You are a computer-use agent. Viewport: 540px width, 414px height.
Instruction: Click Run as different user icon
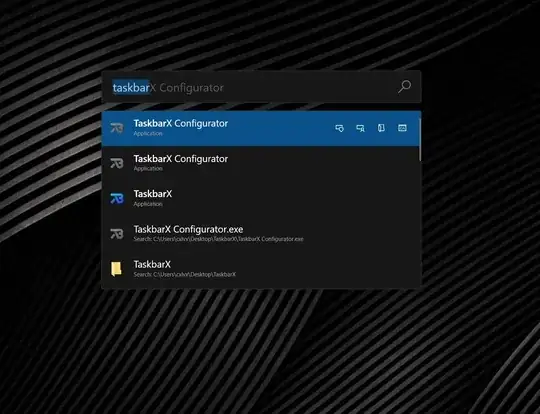[x=360, y=128]
